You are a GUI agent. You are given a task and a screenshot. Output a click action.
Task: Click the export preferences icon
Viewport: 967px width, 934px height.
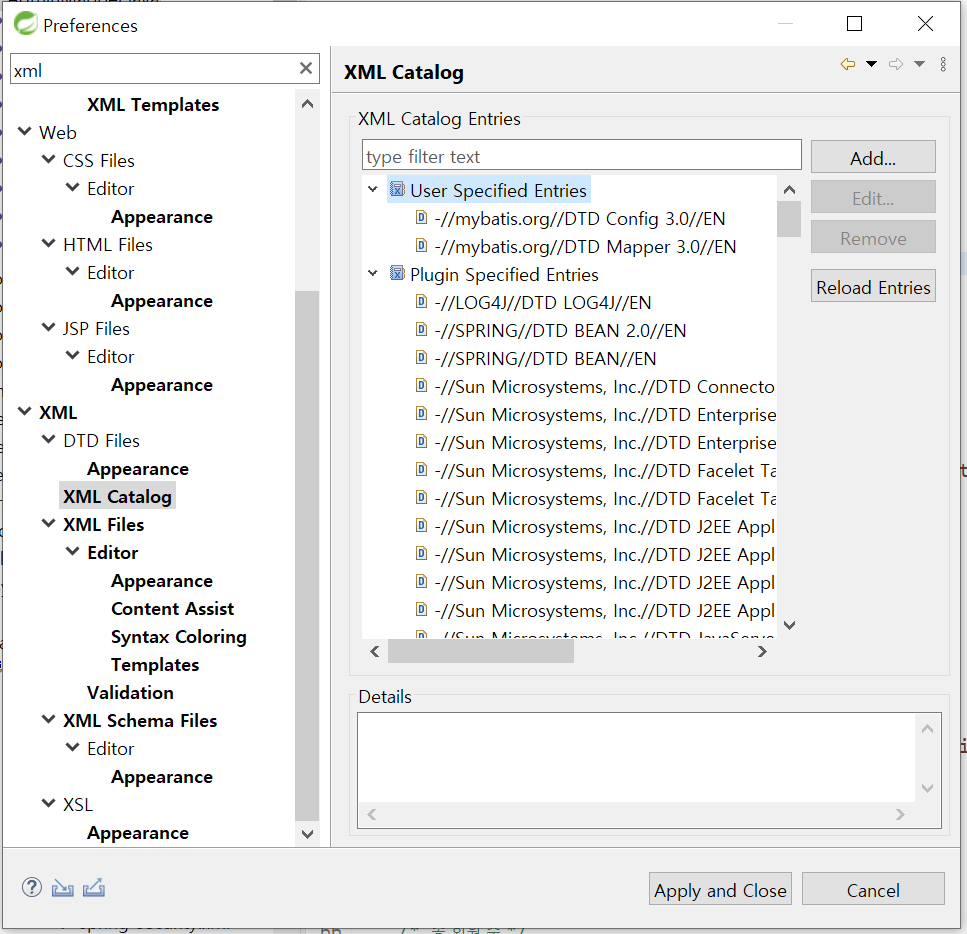[94, 888]
